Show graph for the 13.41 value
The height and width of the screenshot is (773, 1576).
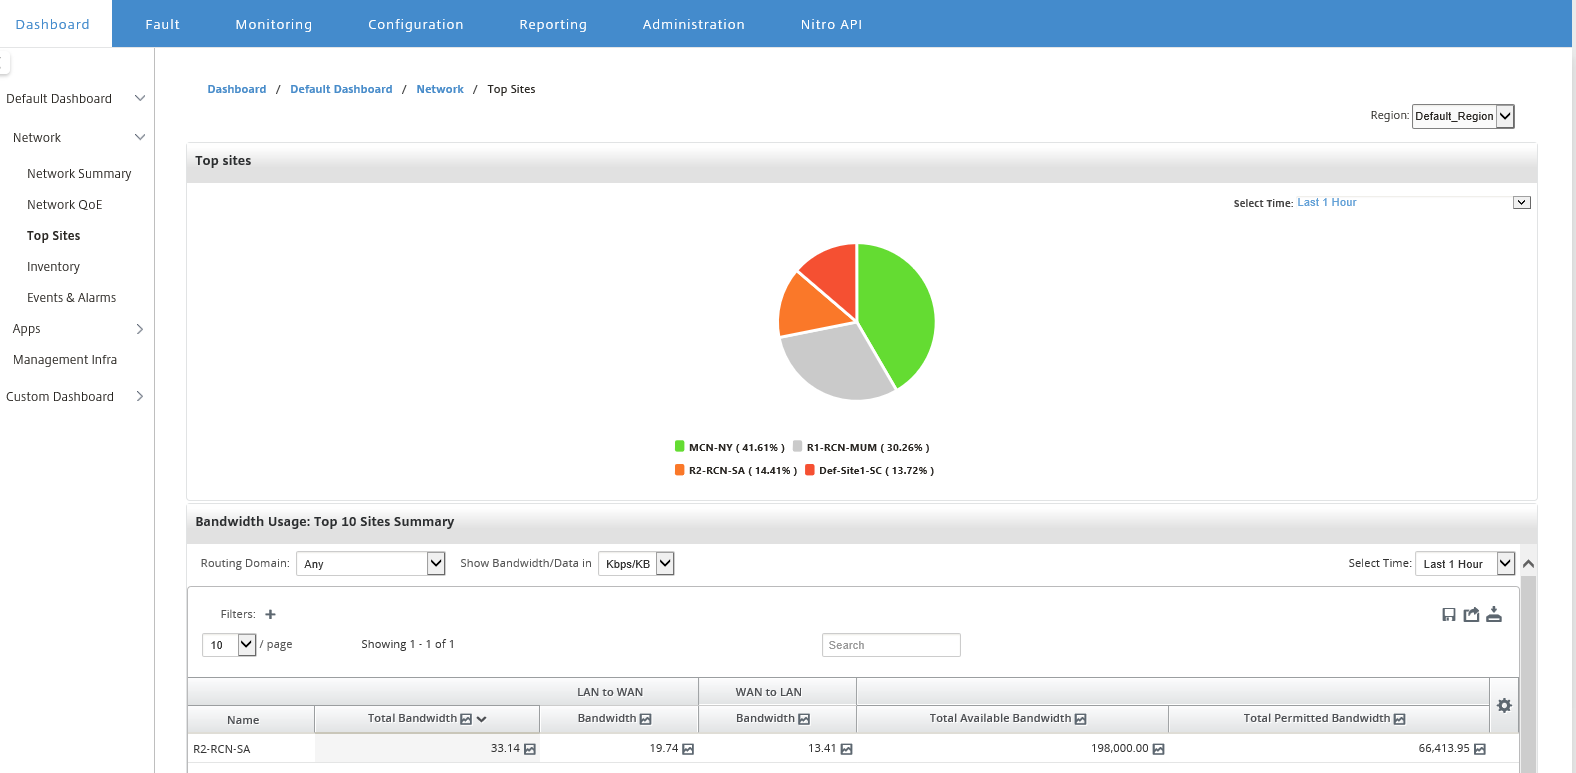[847, 749]
